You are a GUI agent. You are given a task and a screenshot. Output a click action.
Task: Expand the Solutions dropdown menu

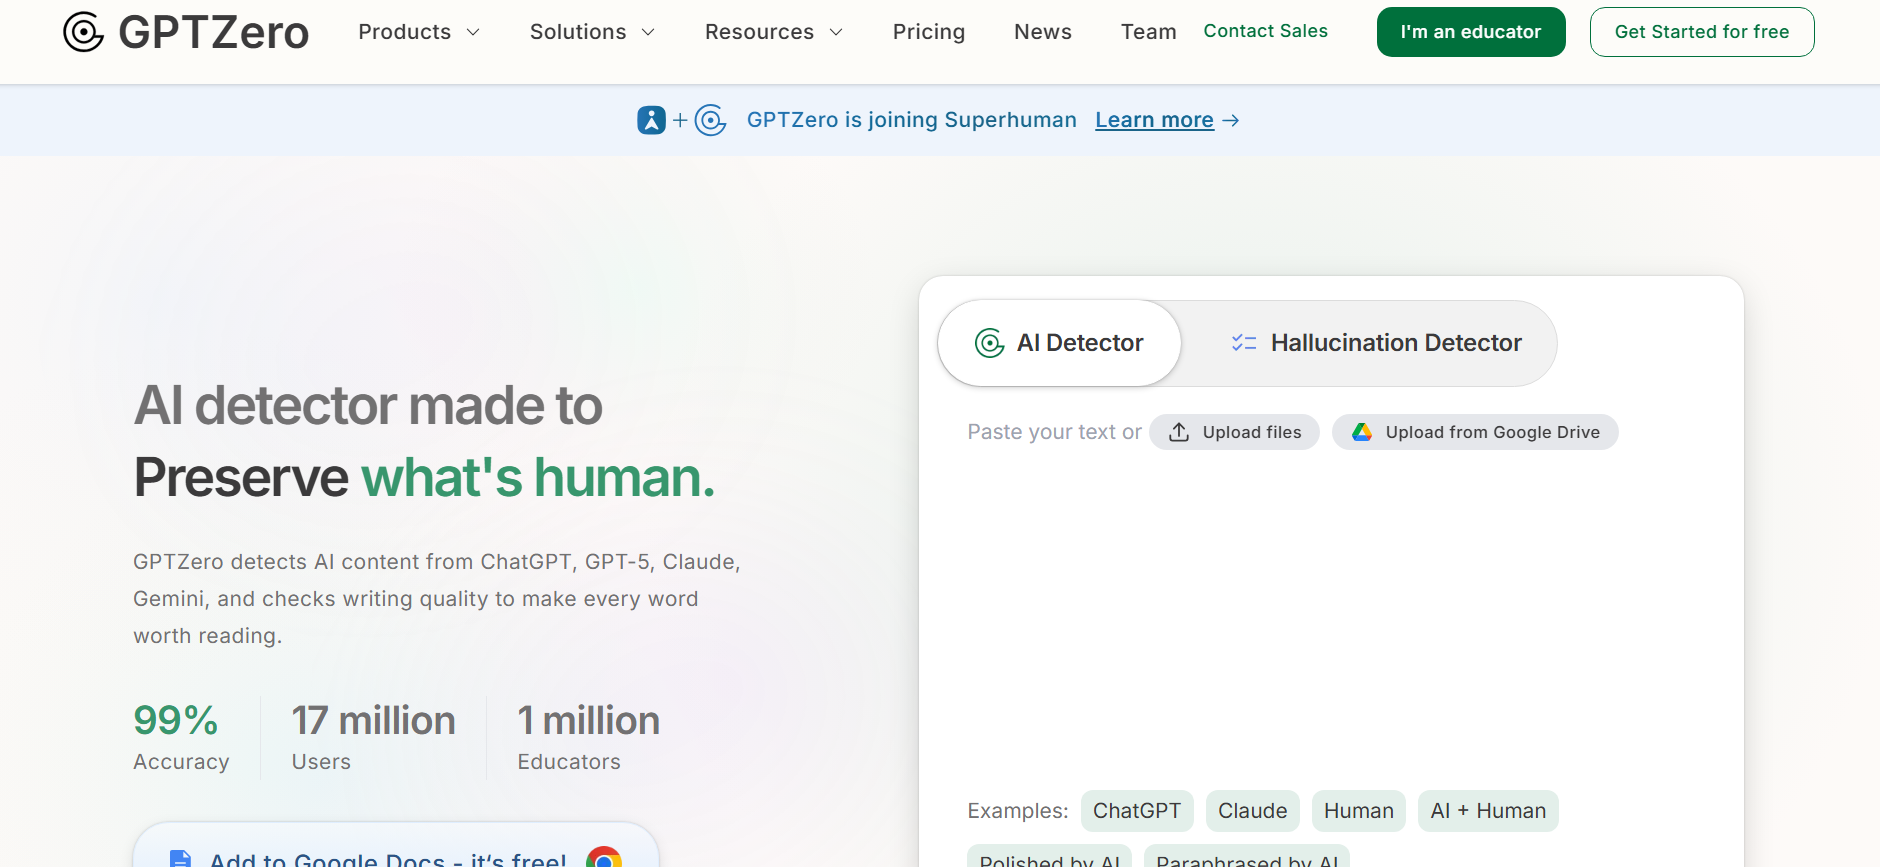click(x=592, y=32)
